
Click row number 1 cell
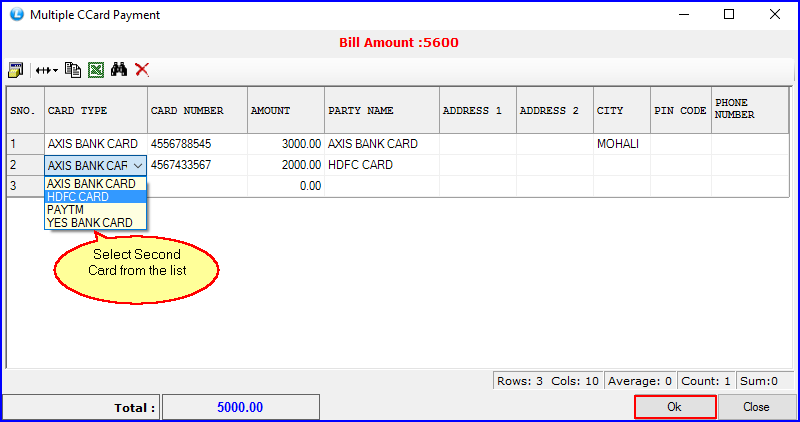click(x=26, y=144)
